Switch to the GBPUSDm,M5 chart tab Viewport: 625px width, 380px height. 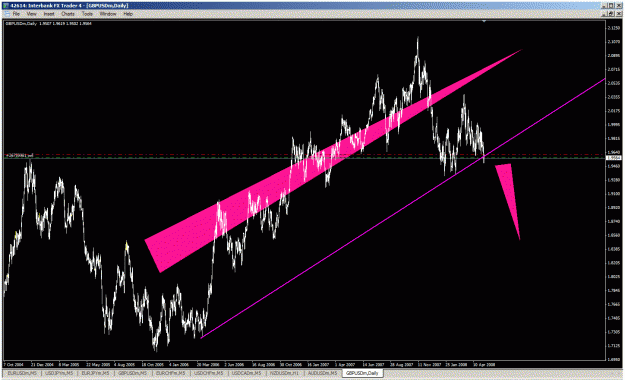132,373
